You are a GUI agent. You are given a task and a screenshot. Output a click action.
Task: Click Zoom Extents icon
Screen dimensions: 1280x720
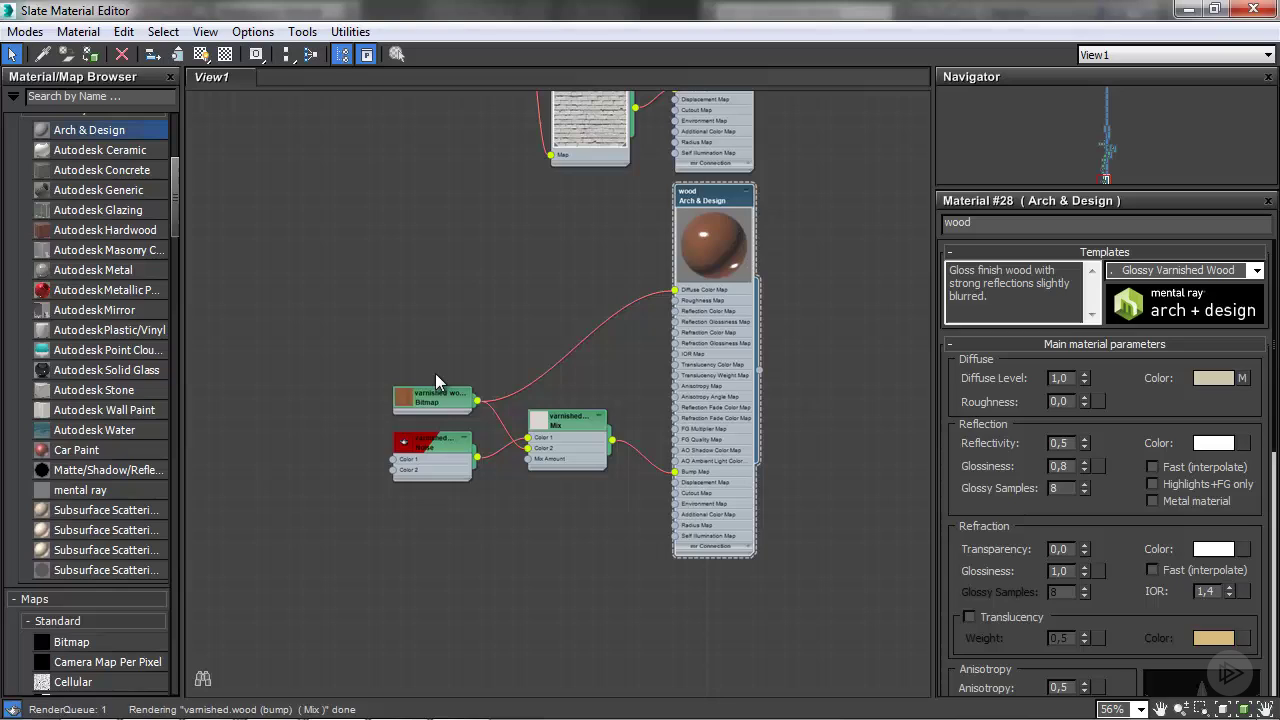pyautogui.click(x=1222, y=709)
